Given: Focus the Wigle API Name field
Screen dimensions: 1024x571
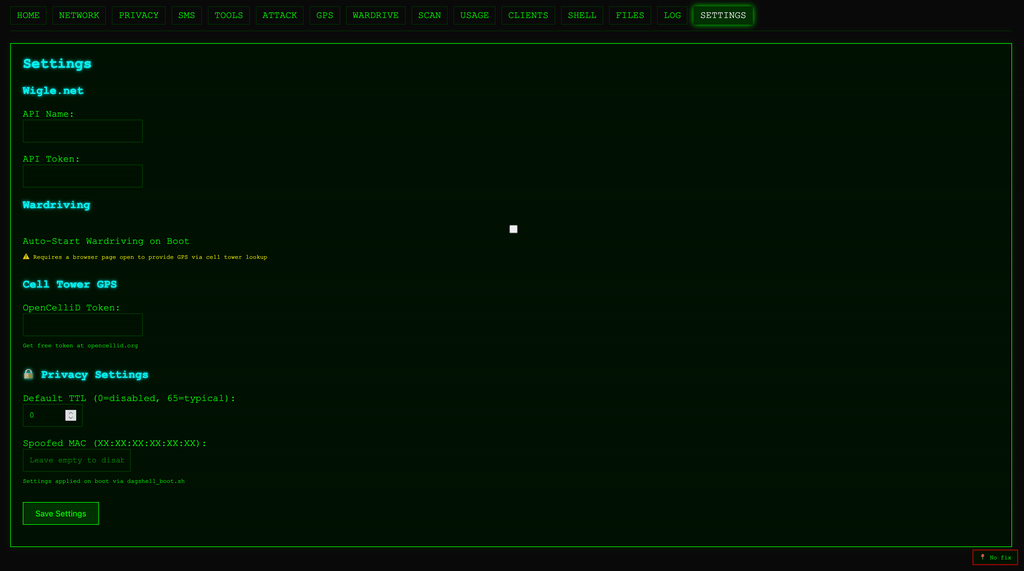Looking at the screenshot, I should pos(83,131).
